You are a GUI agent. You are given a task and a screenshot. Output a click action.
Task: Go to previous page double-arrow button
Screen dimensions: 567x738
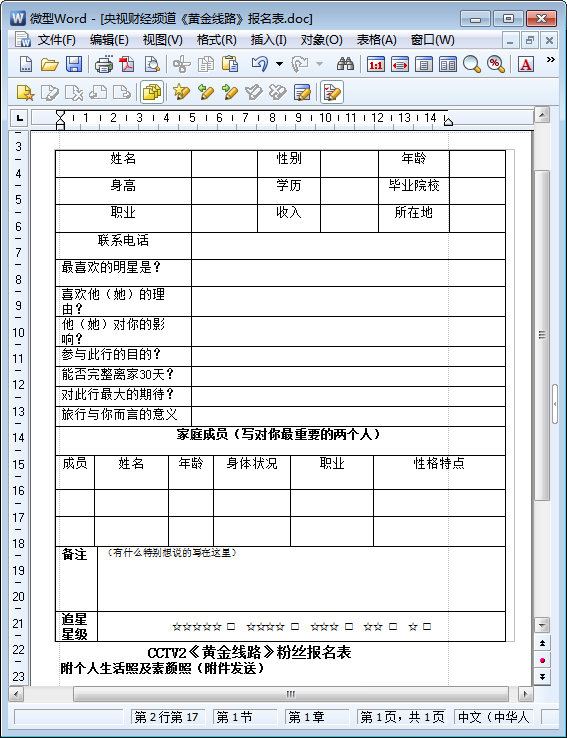tap(542, 643)
